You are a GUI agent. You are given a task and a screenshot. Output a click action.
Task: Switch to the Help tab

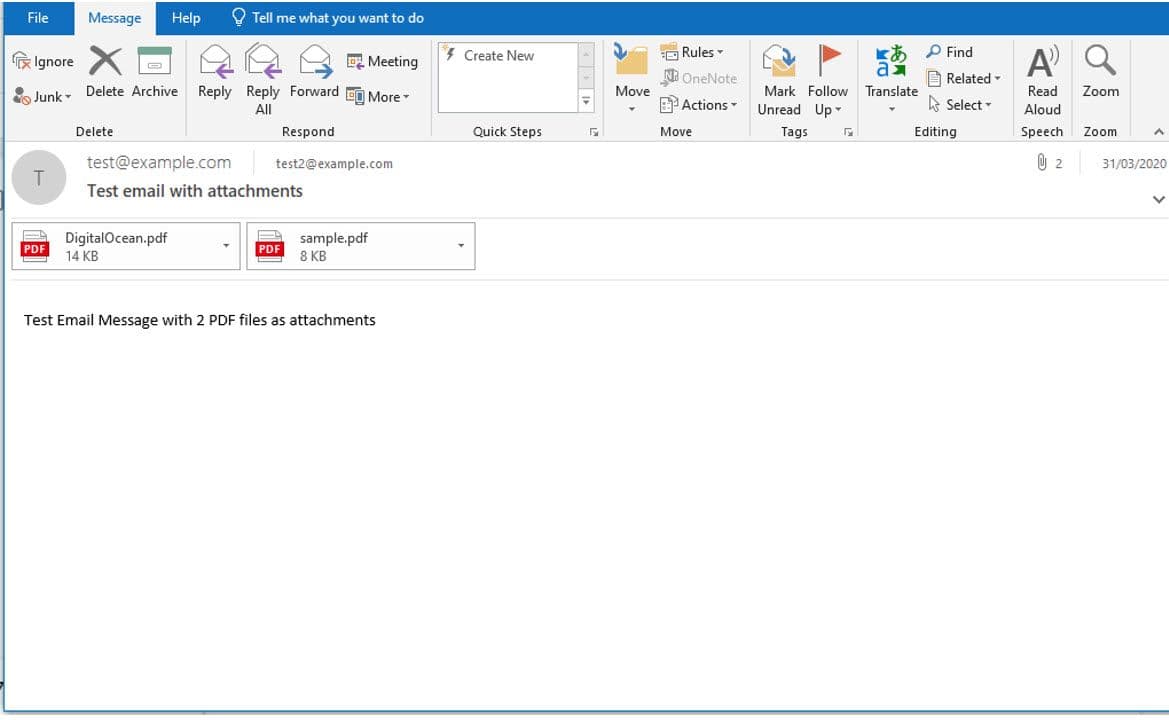tap(186, 18)
